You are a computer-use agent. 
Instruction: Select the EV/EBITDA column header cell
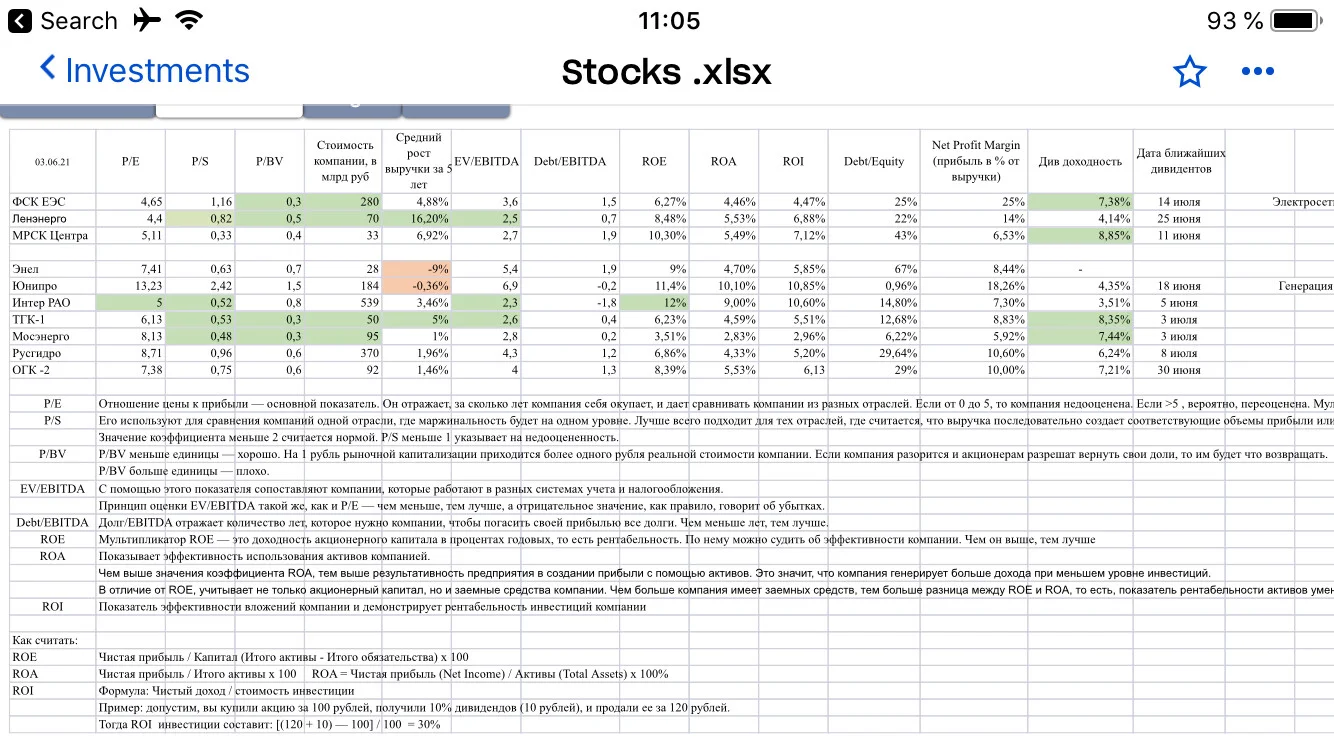pyautogui.click(x=487, y=161)
